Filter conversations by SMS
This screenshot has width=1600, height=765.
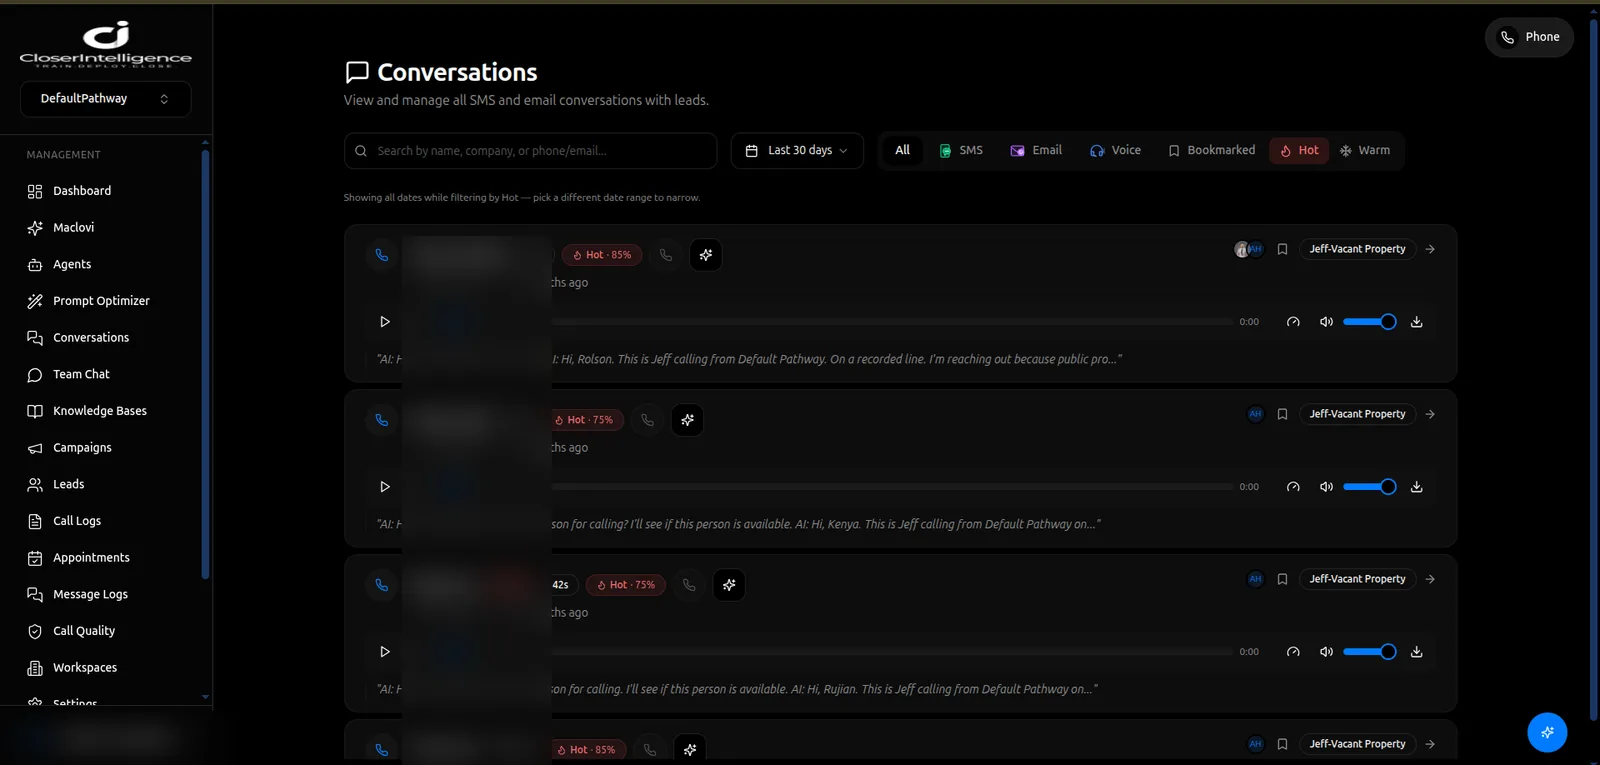point(960,151)
